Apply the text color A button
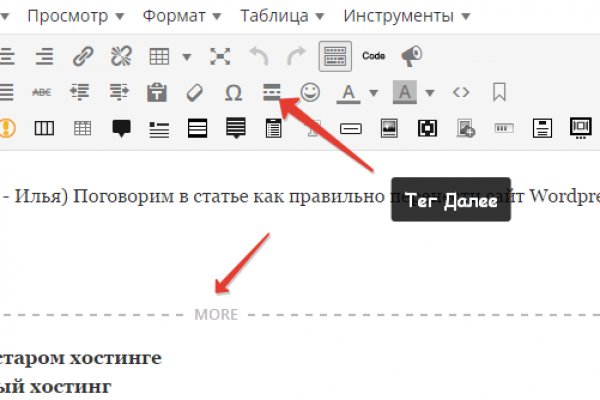This screenshot has width=600, height=400. click(349, 92)
